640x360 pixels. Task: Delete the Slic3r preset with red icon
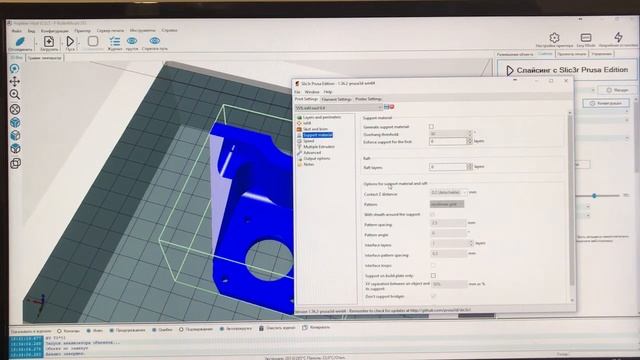tap(391, 107)
